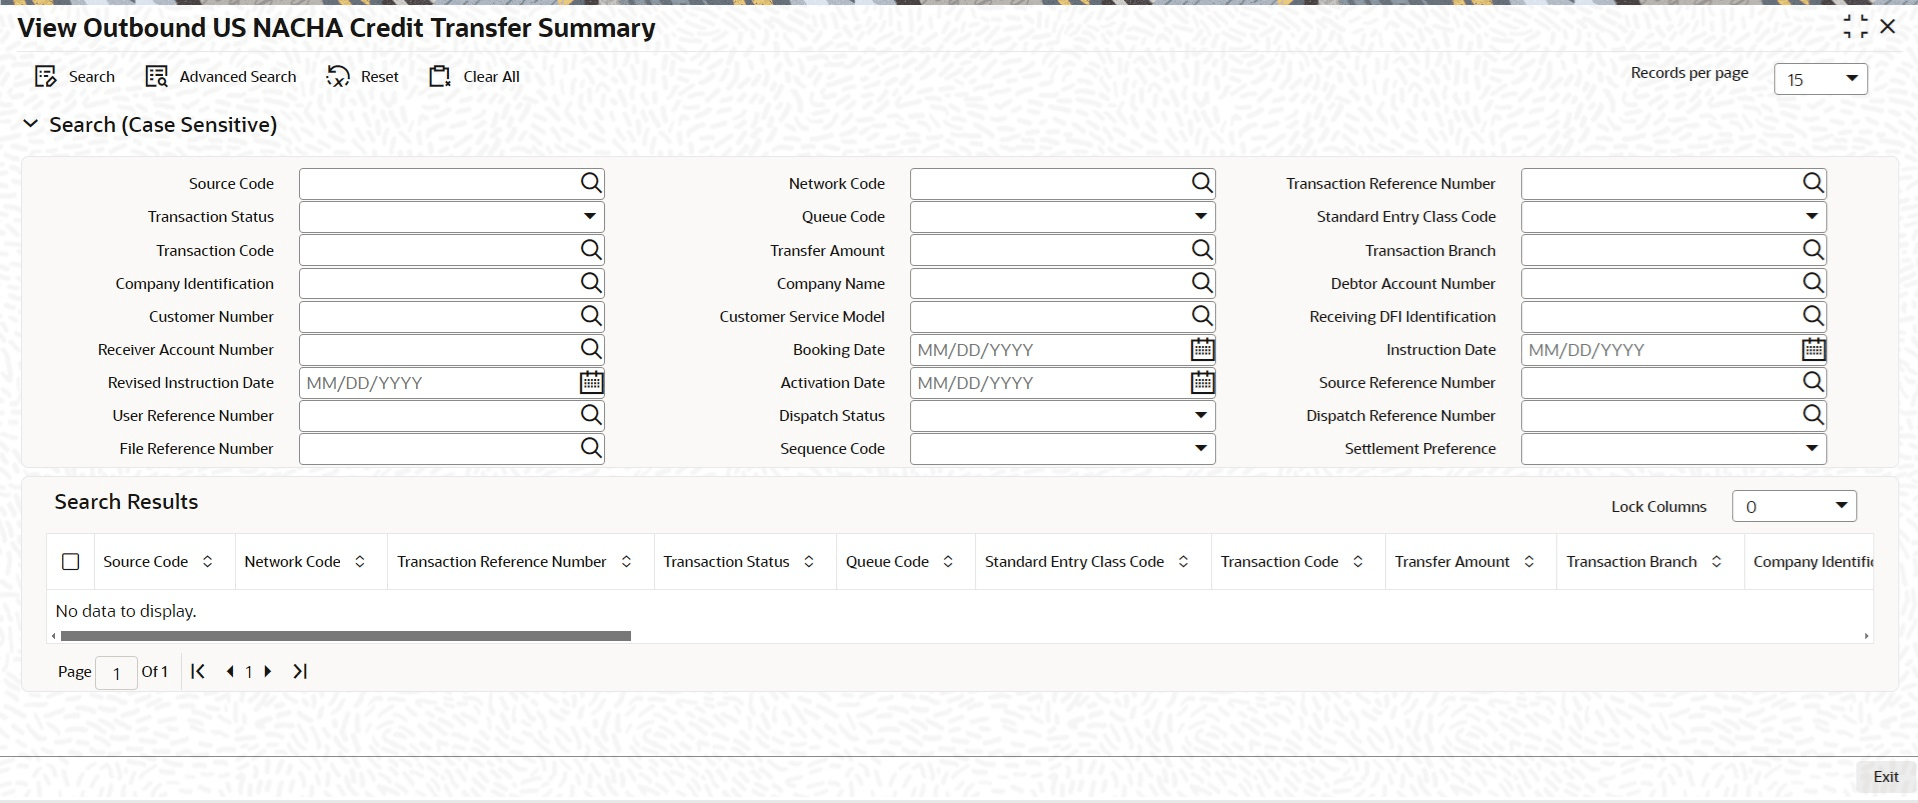Open lookup for Receiving DFI Identification field
Viewport: 1918px width, 803px height.
pyautogui.click(x=1813, y=316)
